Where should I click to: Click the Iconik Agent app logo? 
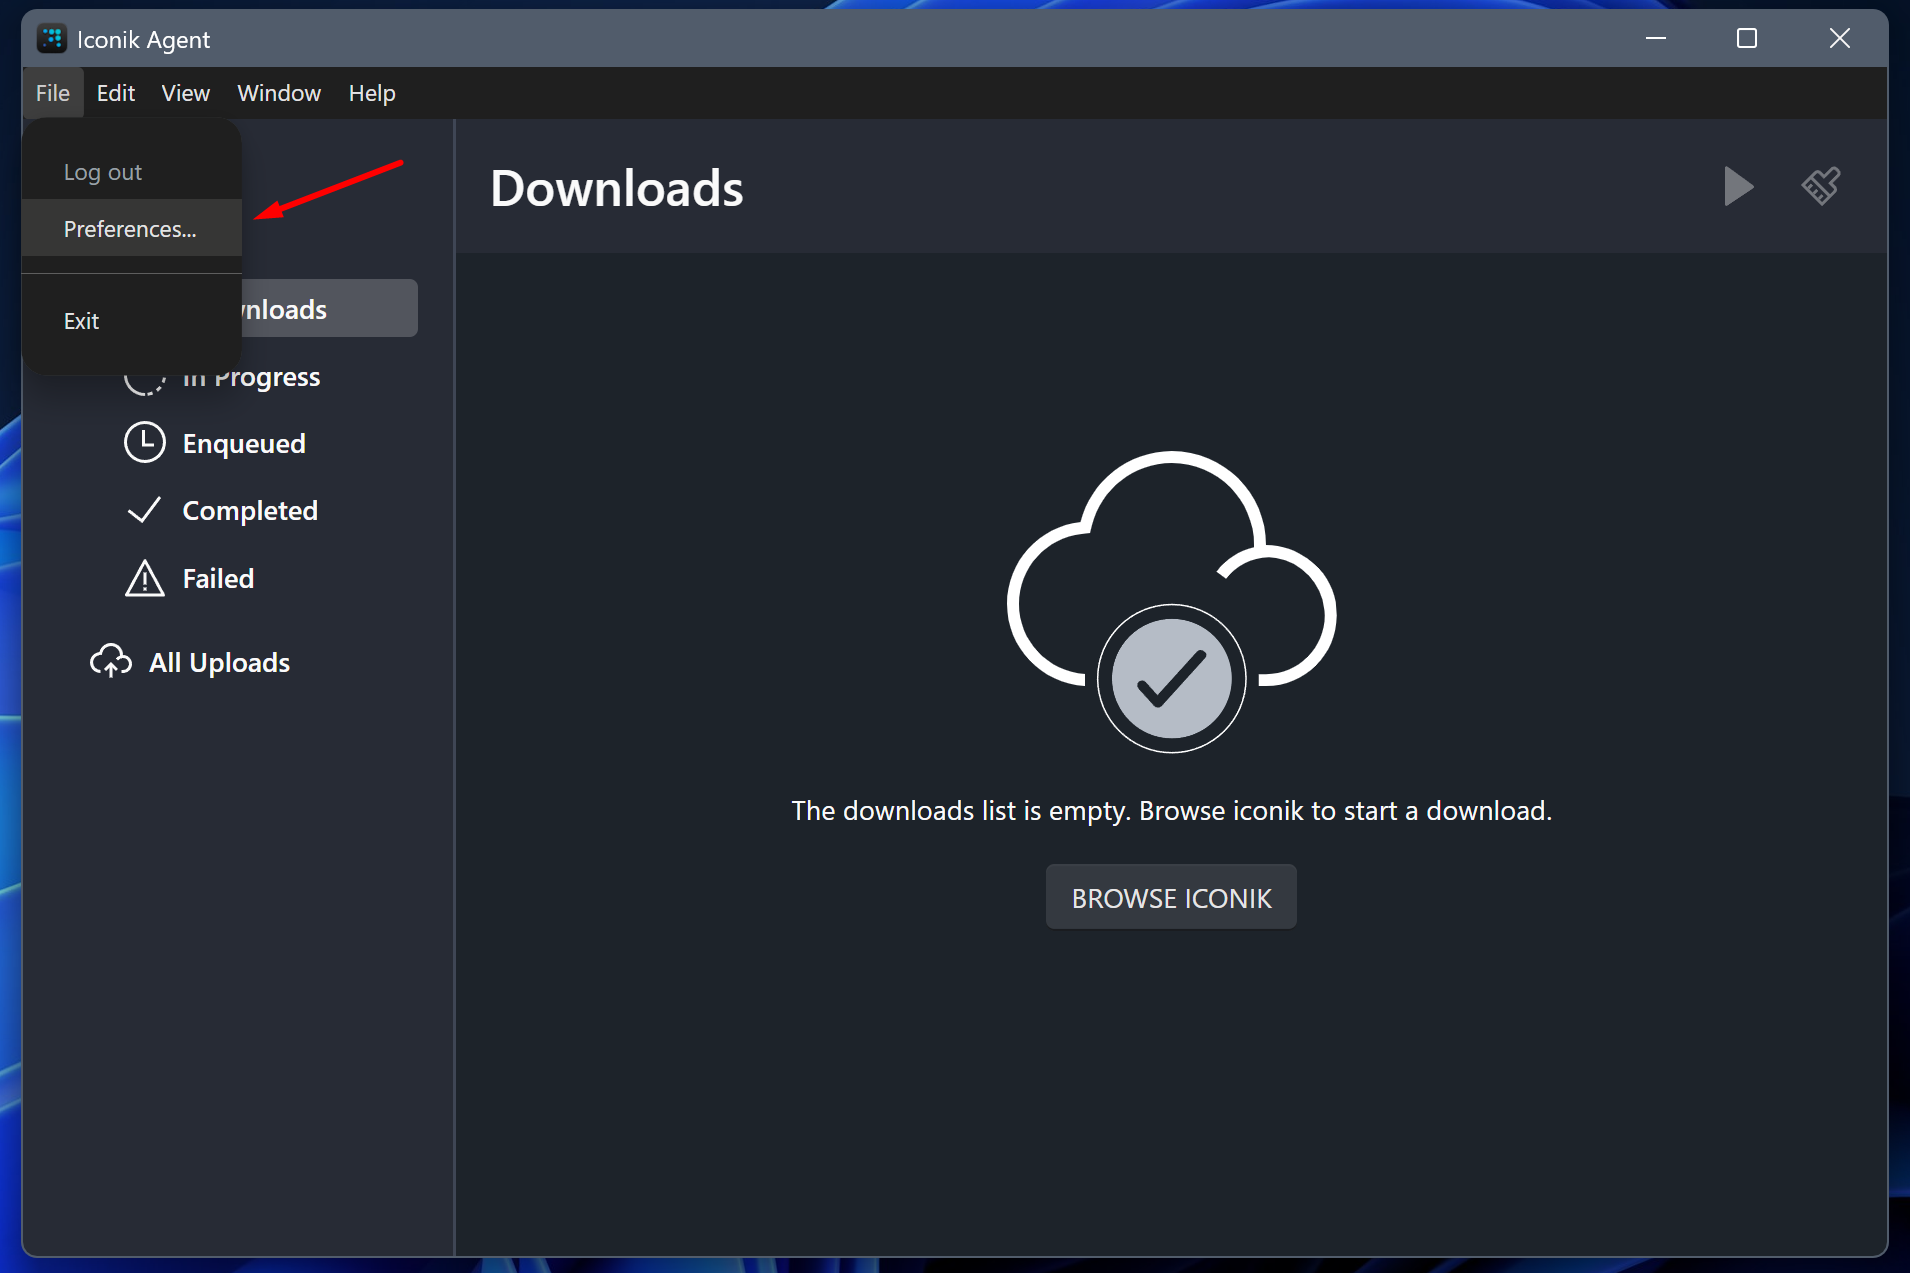tap(52, 39)
